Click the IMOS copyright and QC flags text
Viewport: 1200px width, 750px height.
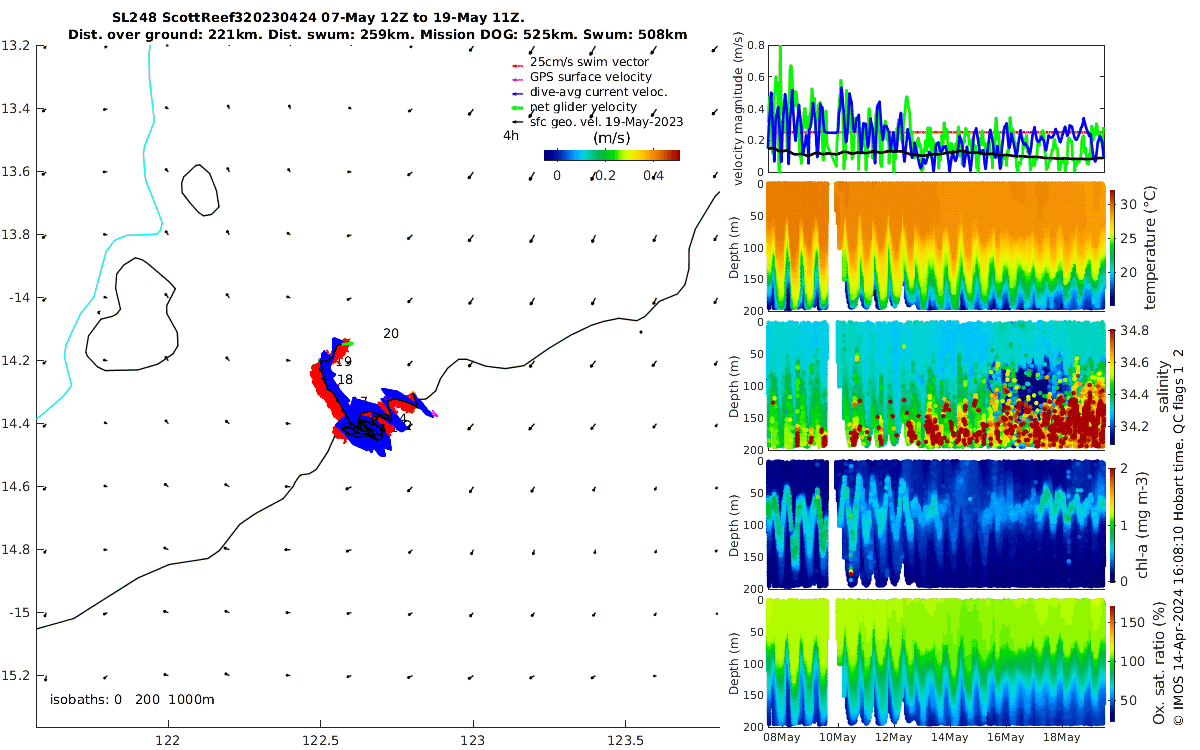coord(1179,536)
